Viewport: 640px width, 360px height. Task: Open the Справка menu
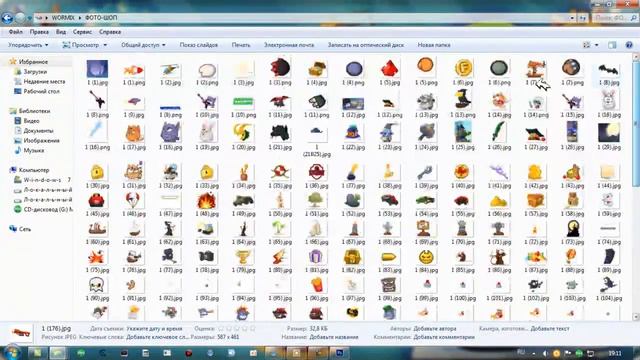click(x=110, y=32)
